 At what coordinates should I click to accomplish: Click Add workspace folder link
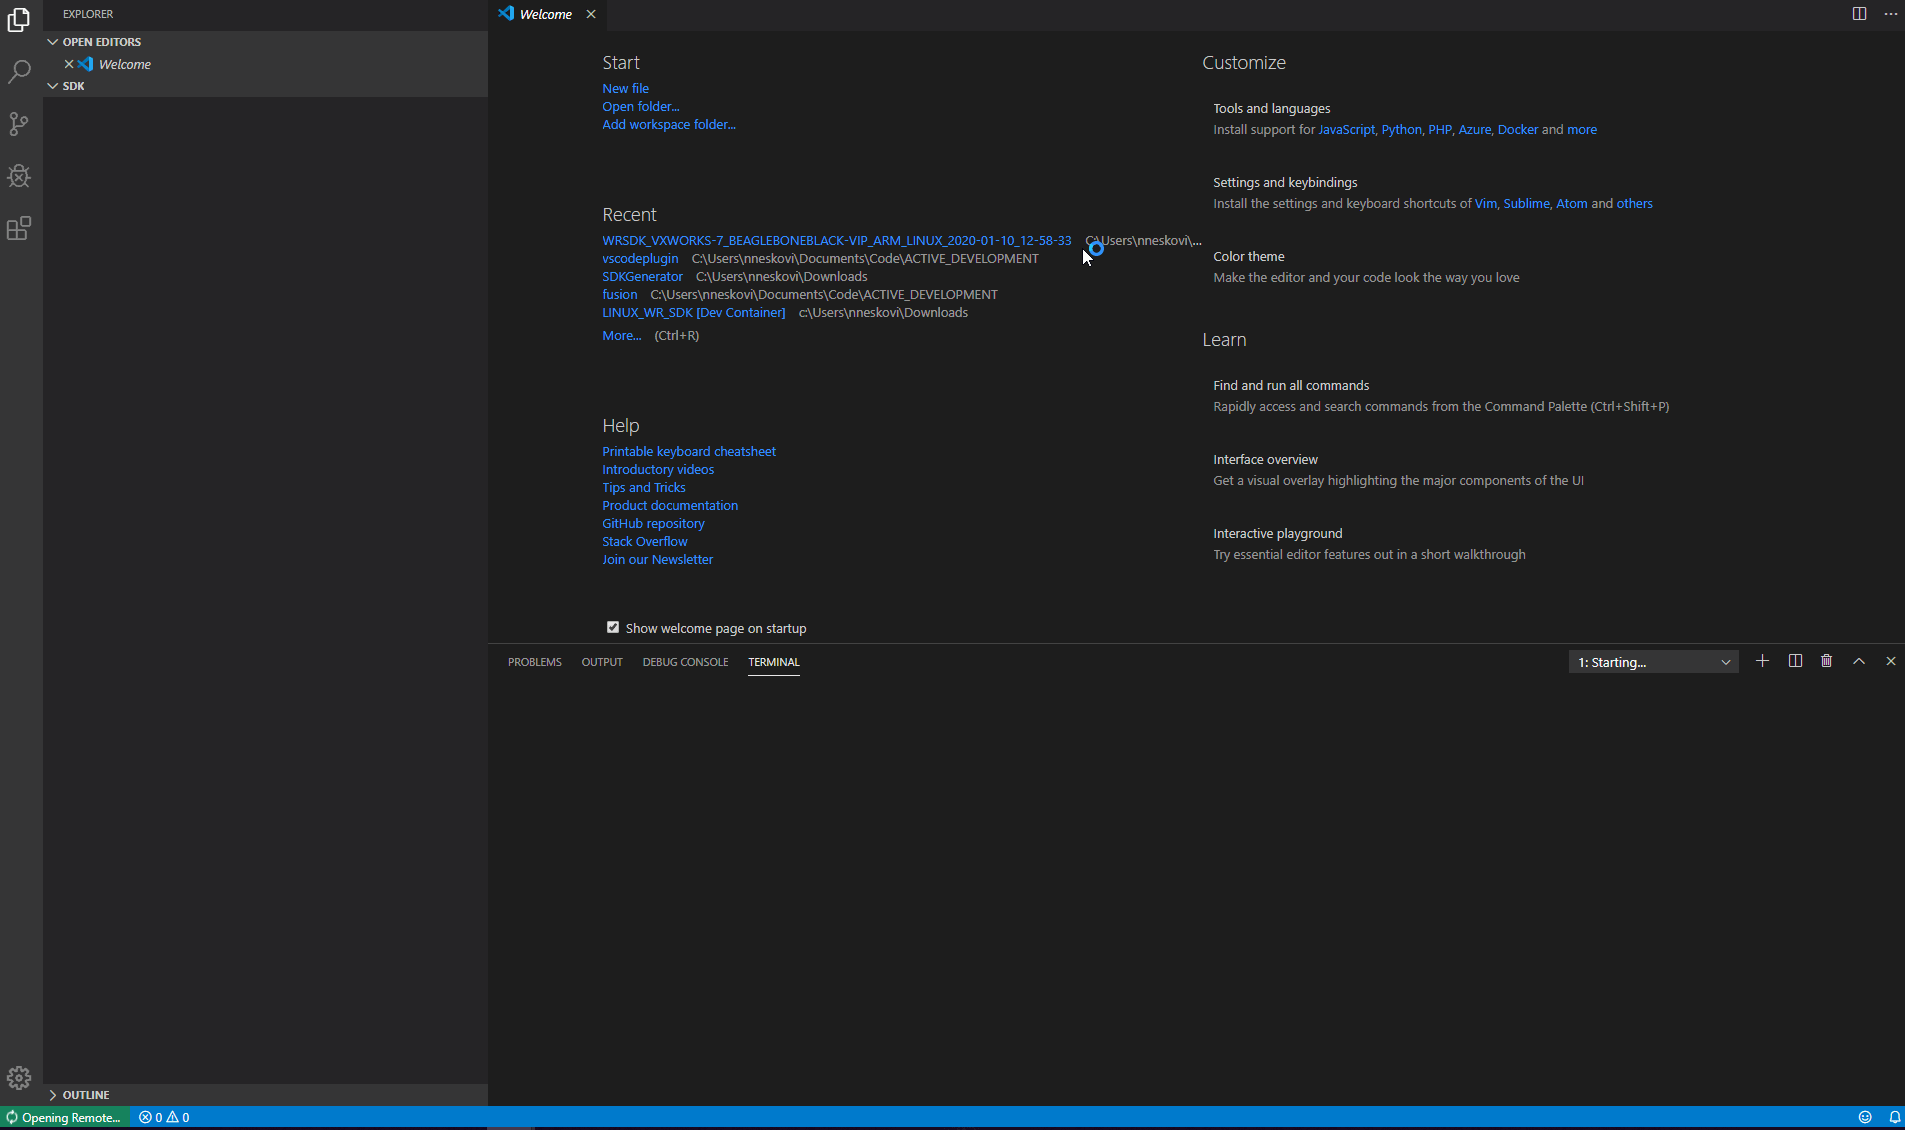pos(668,124)
